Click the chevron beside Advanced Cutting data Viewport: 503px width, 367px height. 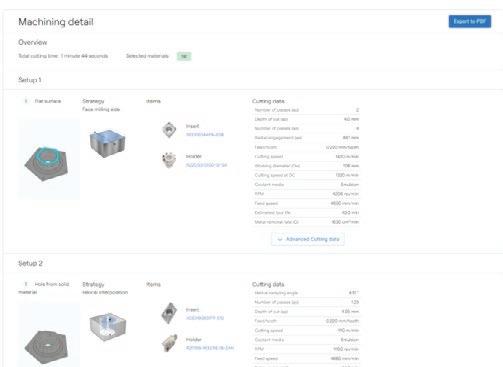point(280,239)
